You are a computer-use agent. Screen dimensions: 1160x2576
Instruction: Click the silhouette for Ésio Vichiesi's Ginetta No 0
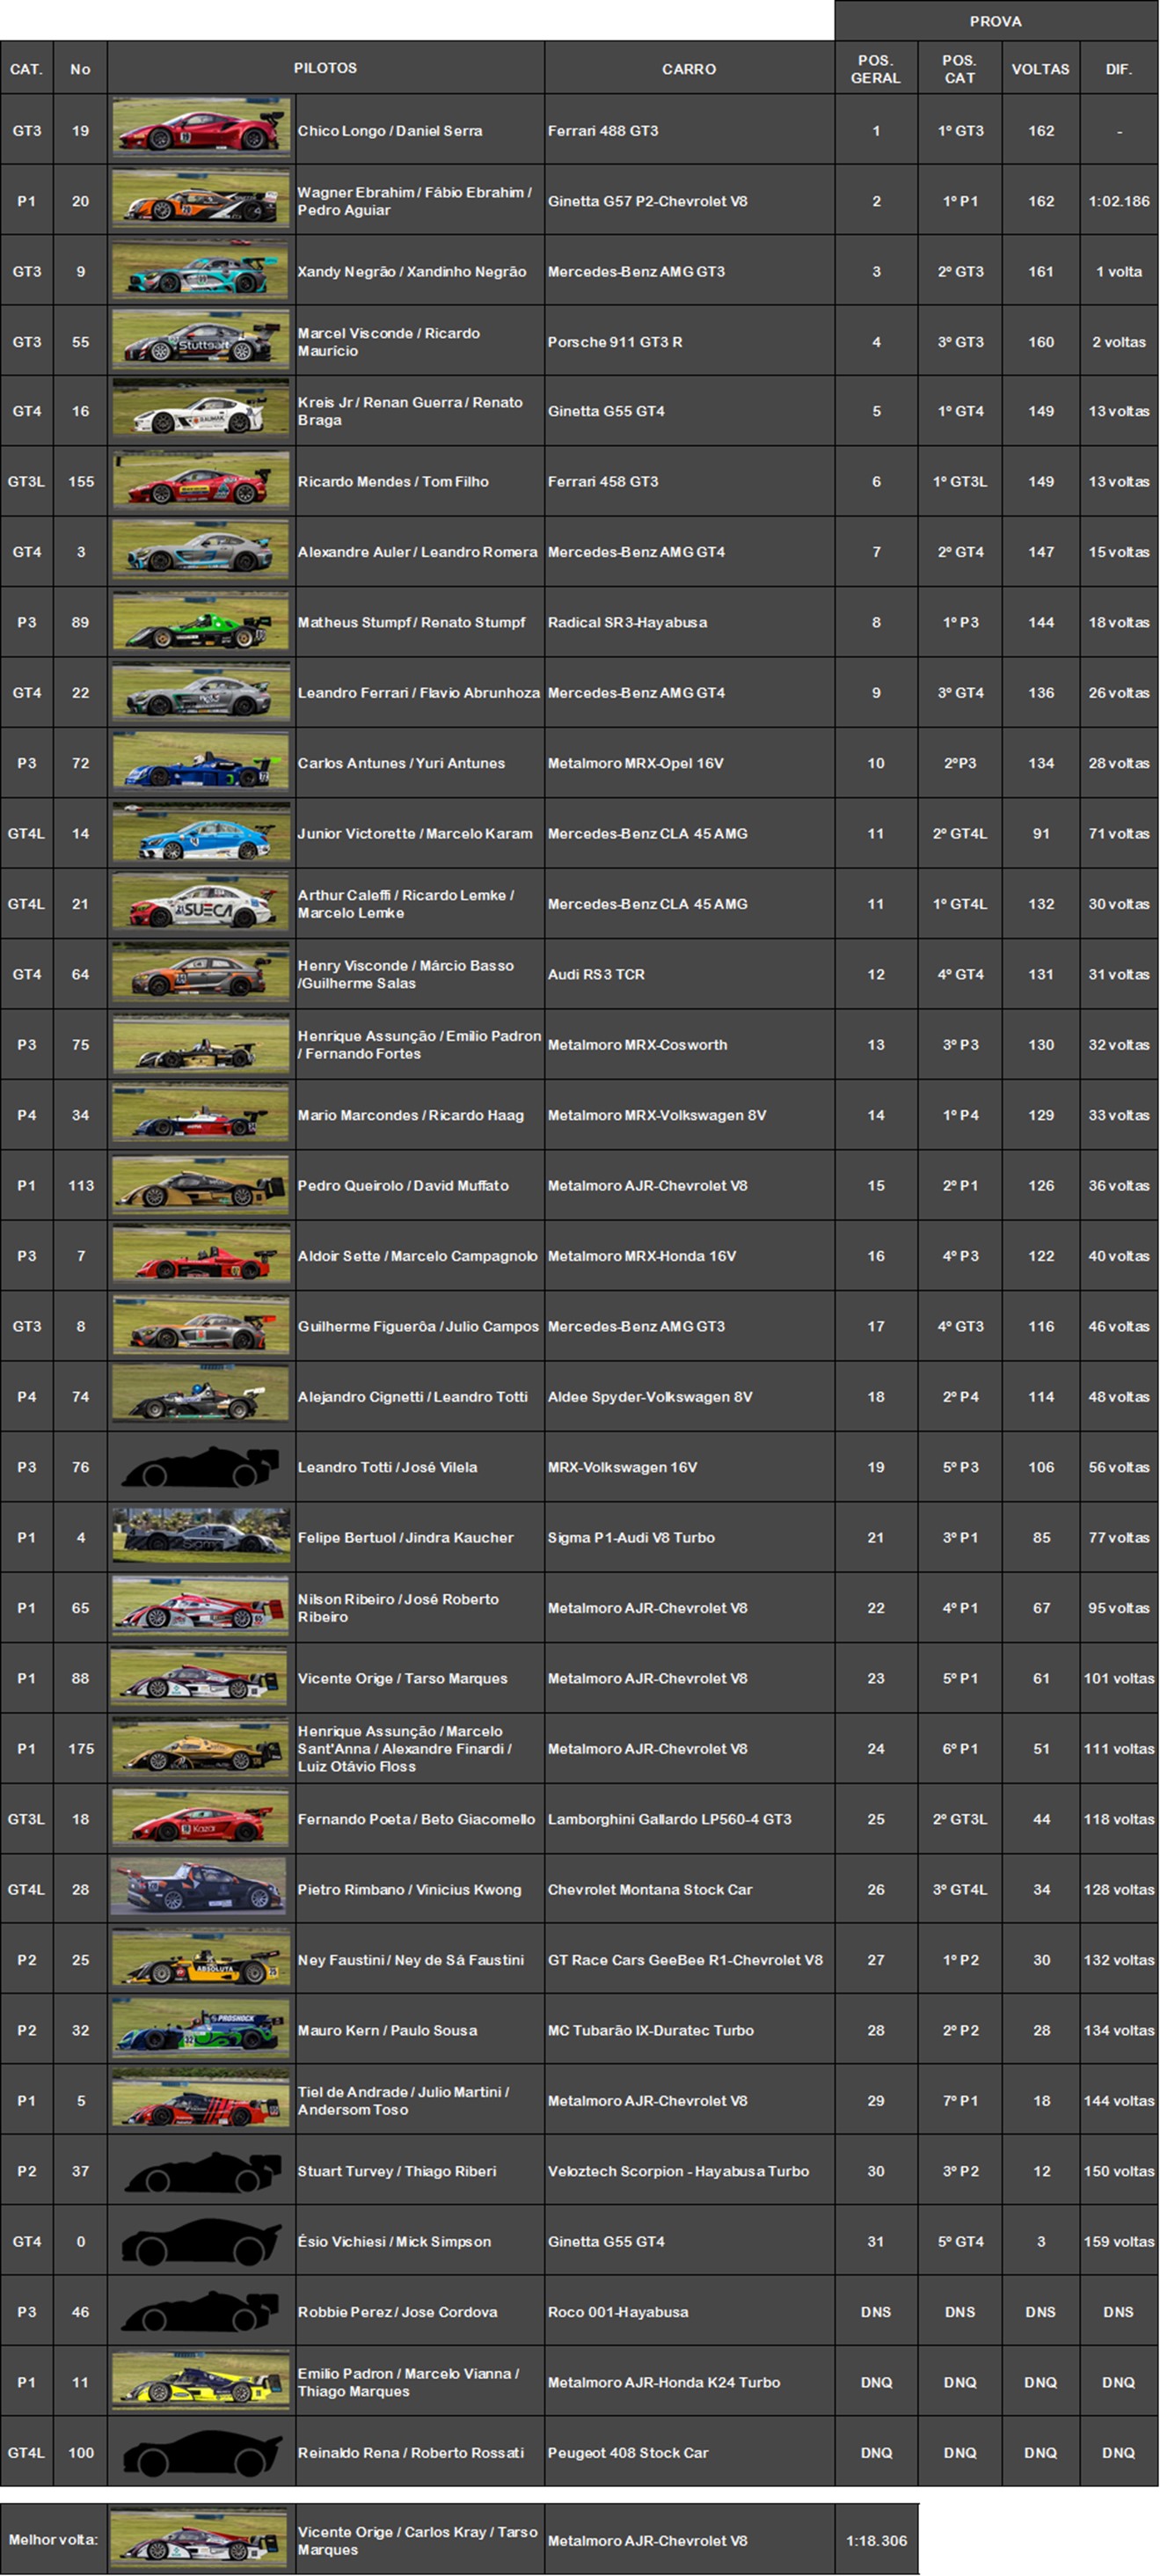(x=201, y=2241)
